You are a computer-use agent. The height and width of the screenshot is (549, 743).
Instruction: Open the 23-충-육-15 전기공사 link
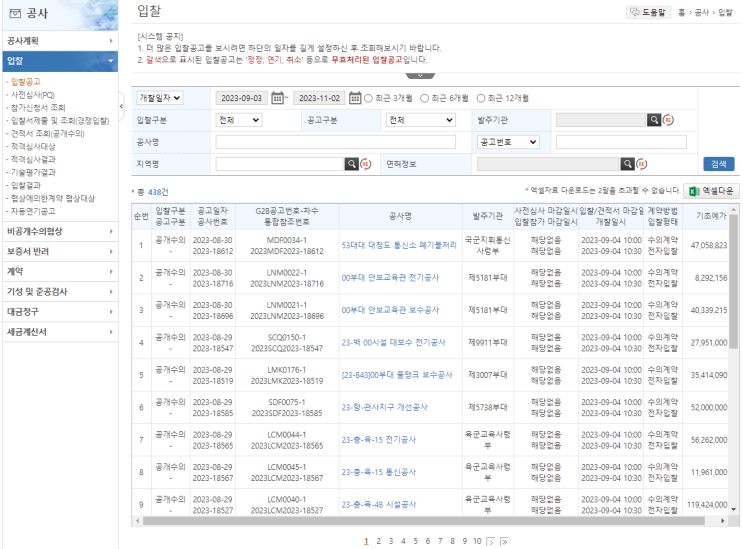[379, 440]
